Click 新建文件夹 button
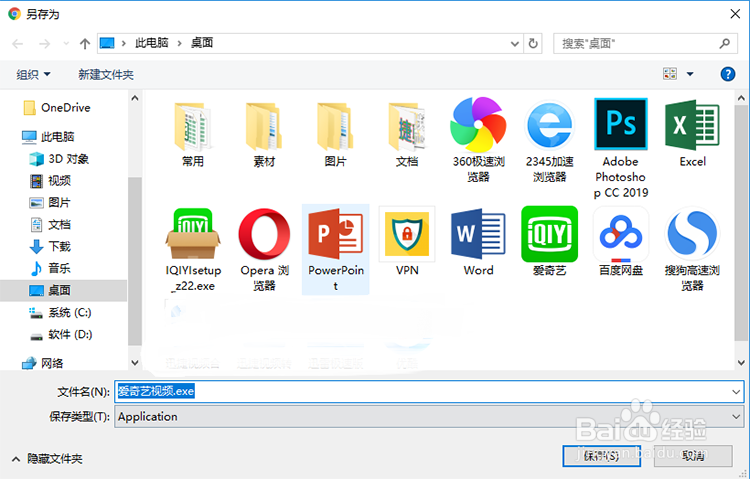Image resolution: width=750 pixels, height=479 pixels. tap(106, 75)
